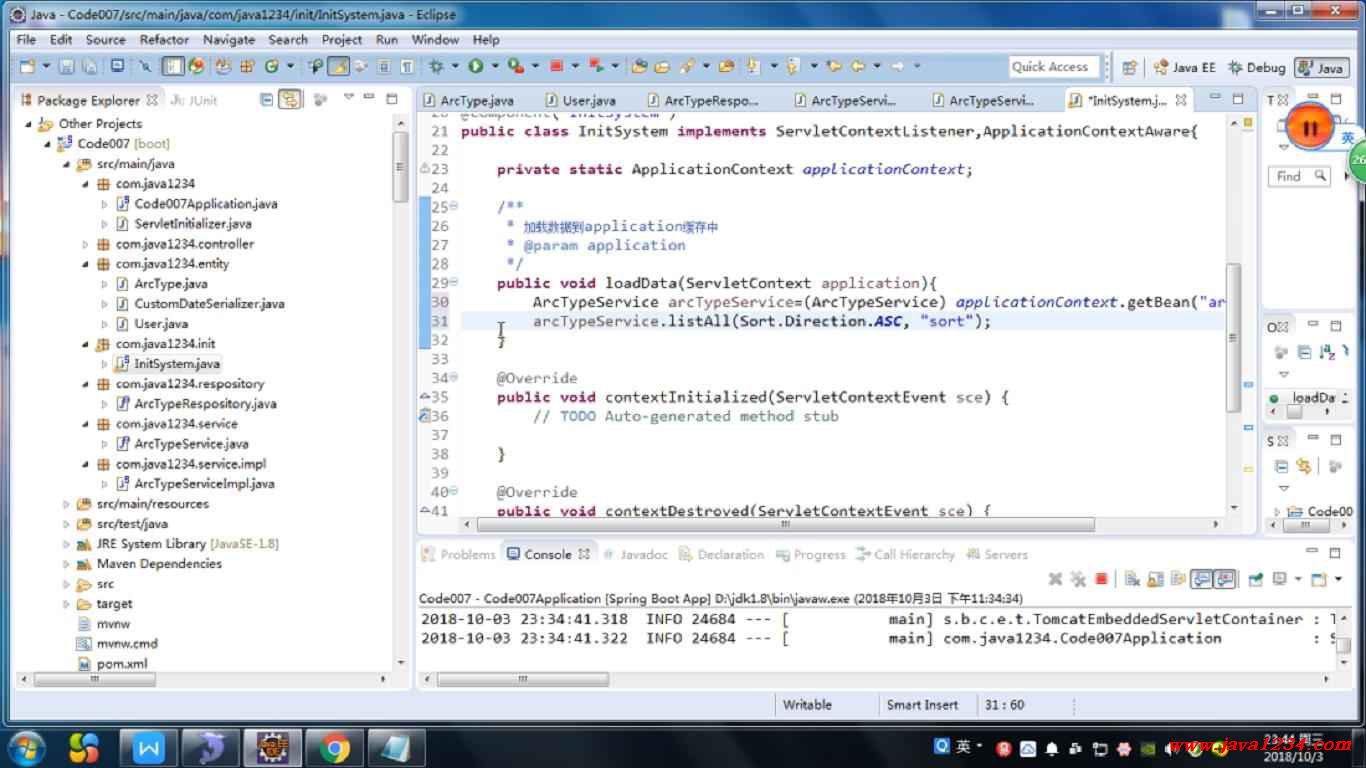Collapse the loadData method on line 29

(x=454, y=282)
